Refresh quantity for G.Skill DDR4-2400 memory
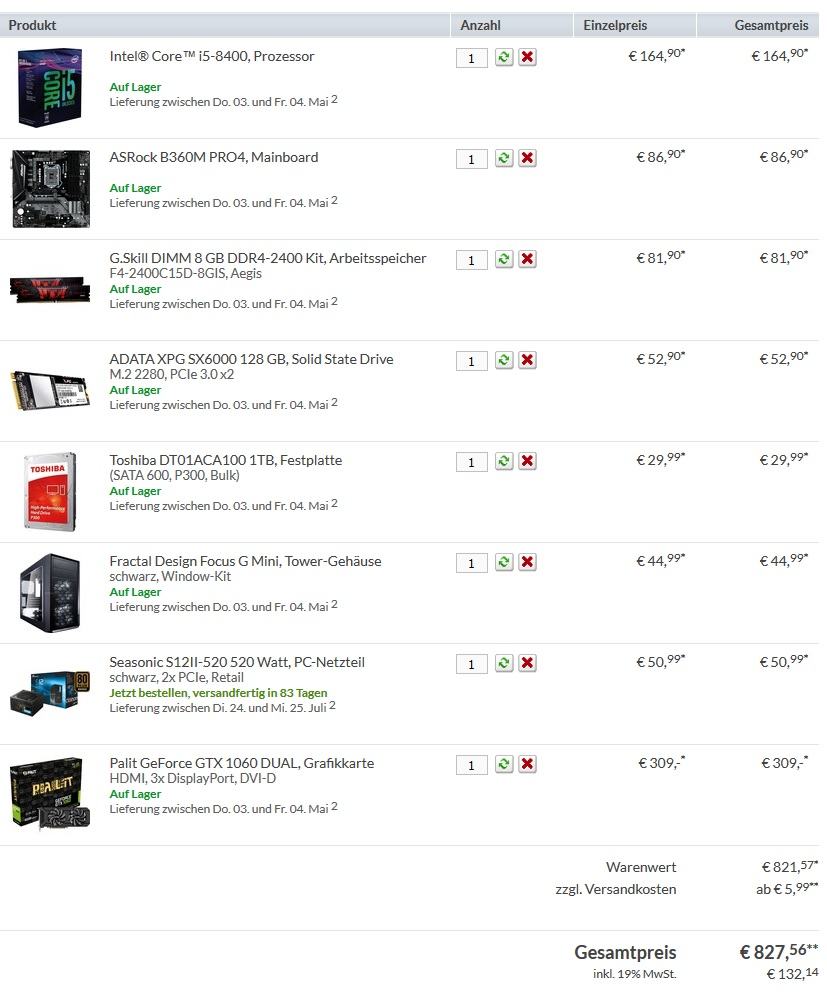 [x=504, y=259]
